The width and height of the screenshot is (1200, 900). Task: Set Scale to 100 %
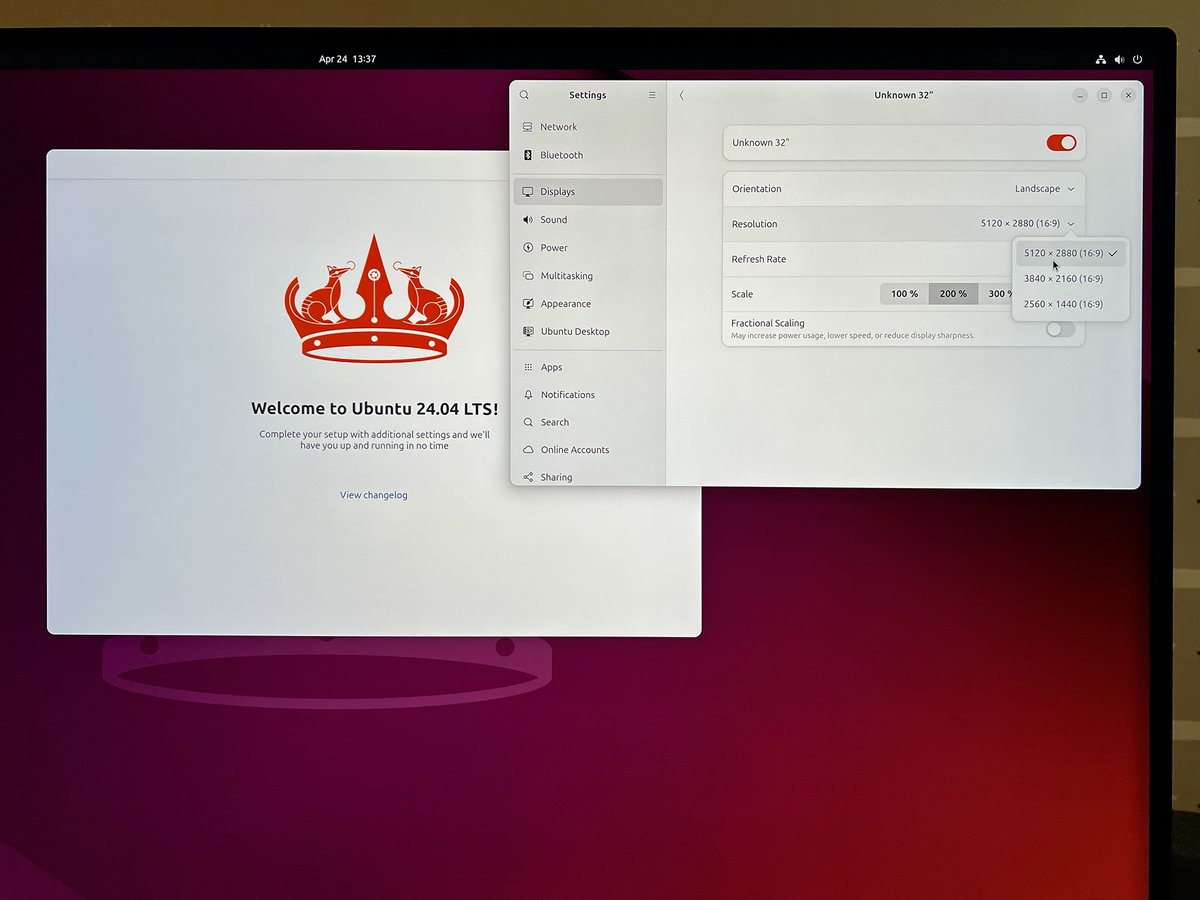(x=904, y=294)
